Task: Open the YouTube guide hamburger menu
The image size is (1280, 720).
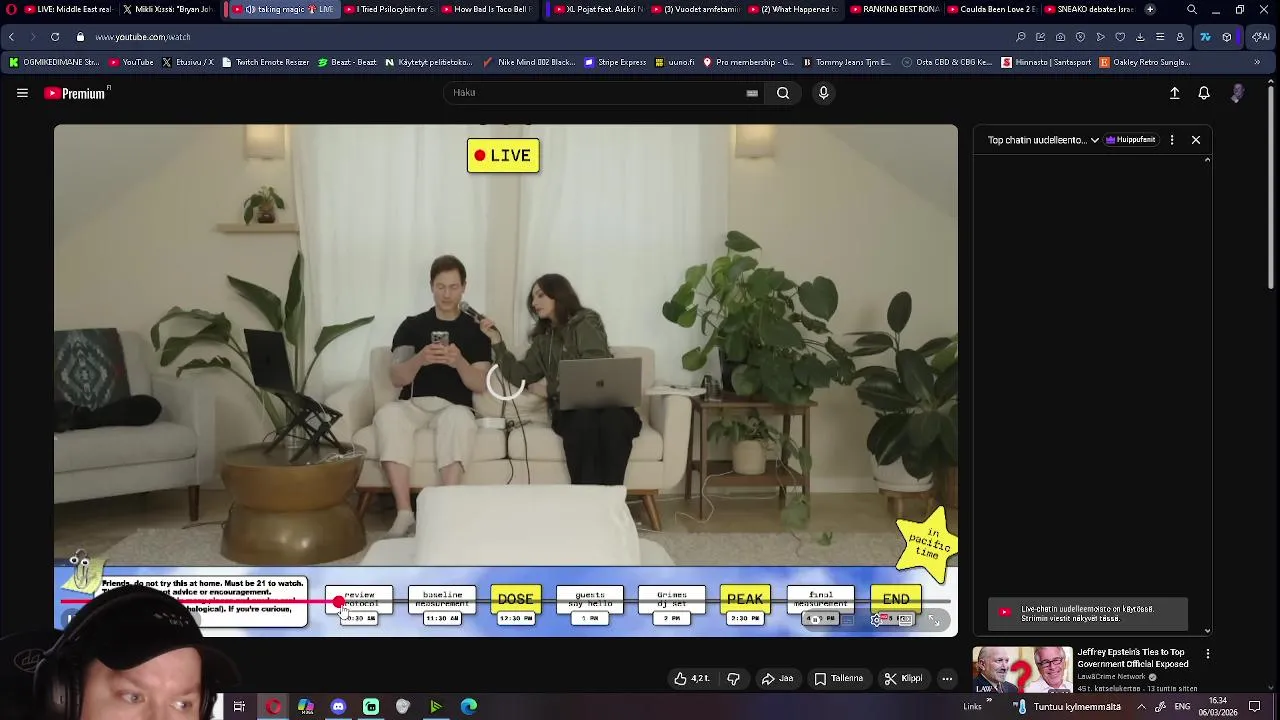Action: tap(22, 93)
